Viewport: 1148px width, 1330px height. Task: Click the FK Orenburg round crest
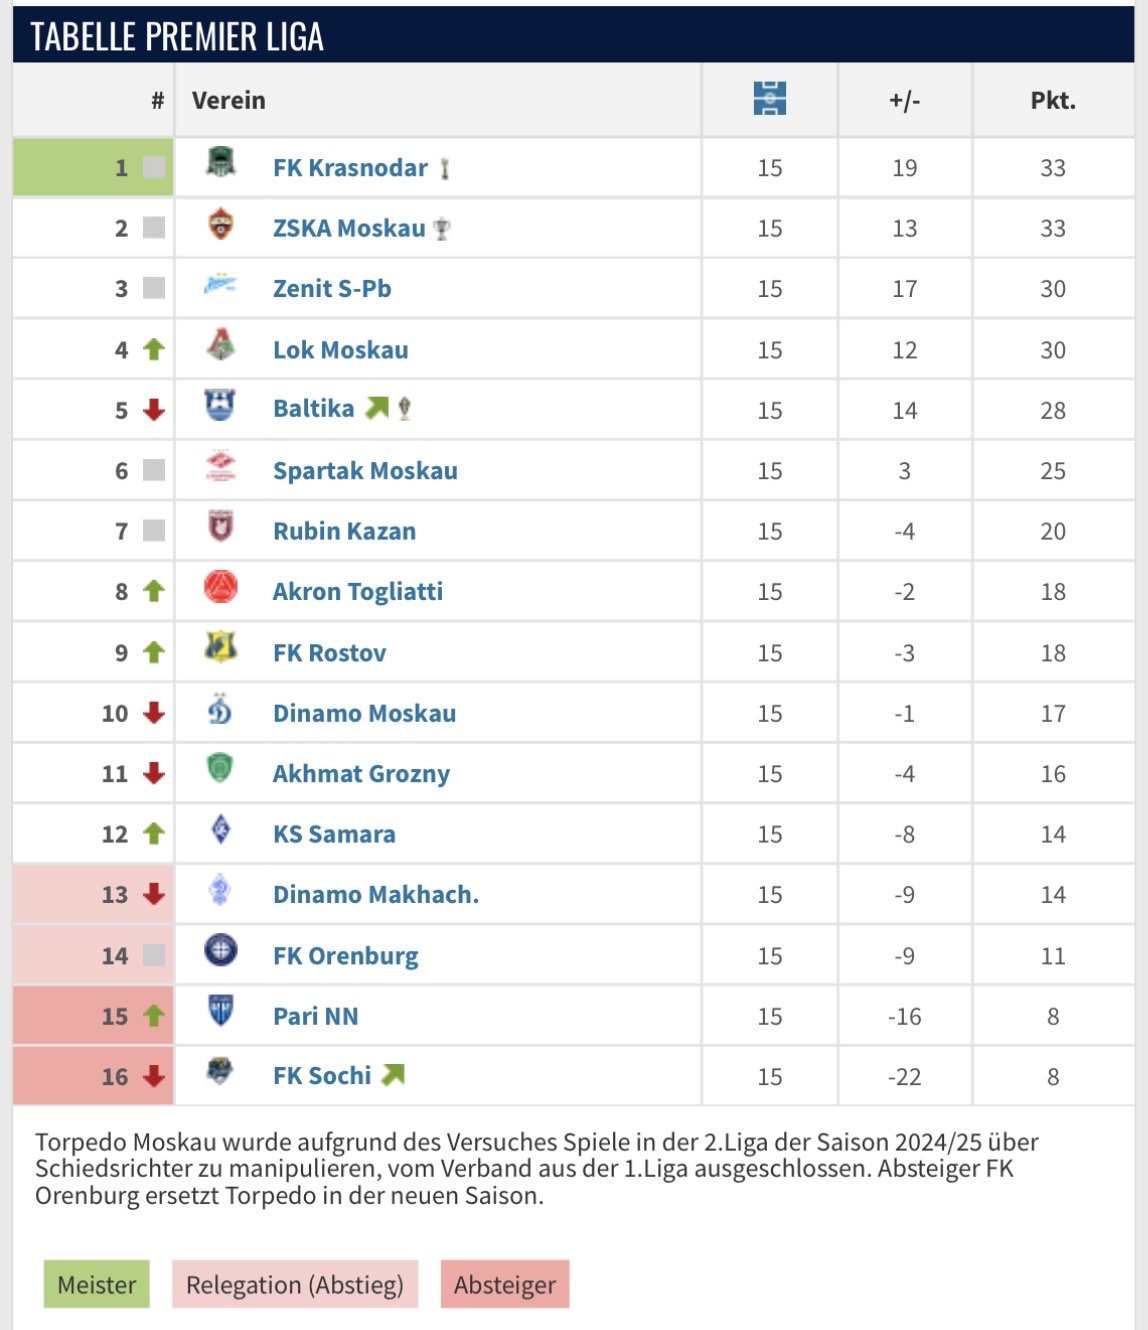click(220, 950)
